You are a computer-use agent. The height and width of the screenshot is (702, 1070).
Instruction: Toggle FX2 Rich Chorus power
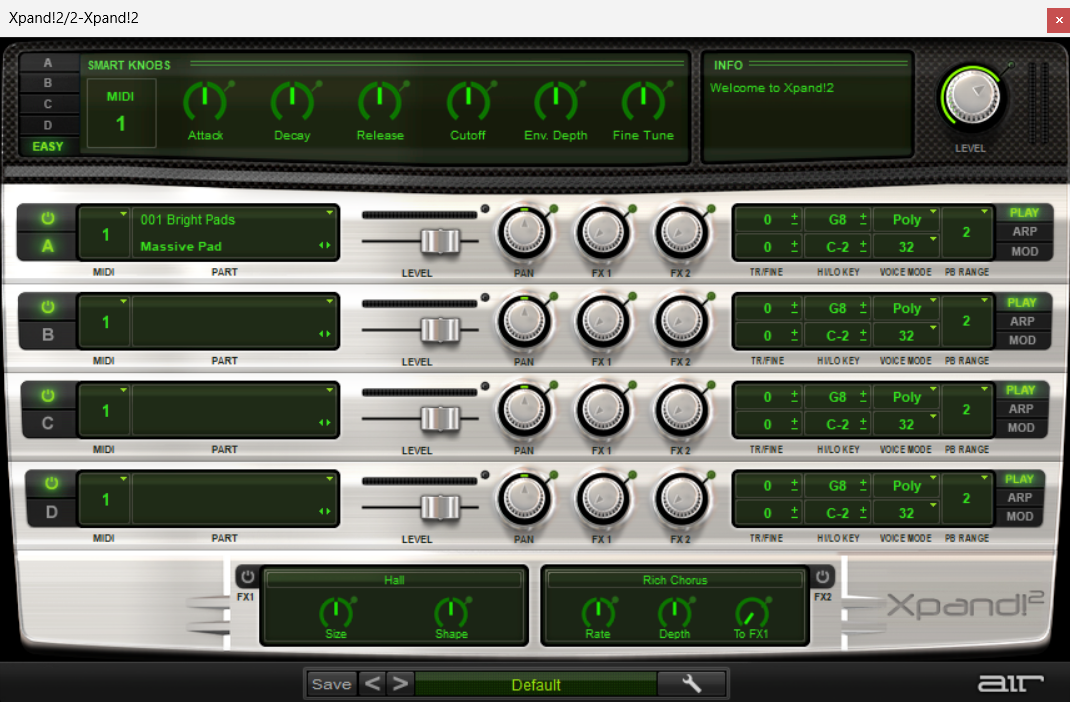pos(822,576)
